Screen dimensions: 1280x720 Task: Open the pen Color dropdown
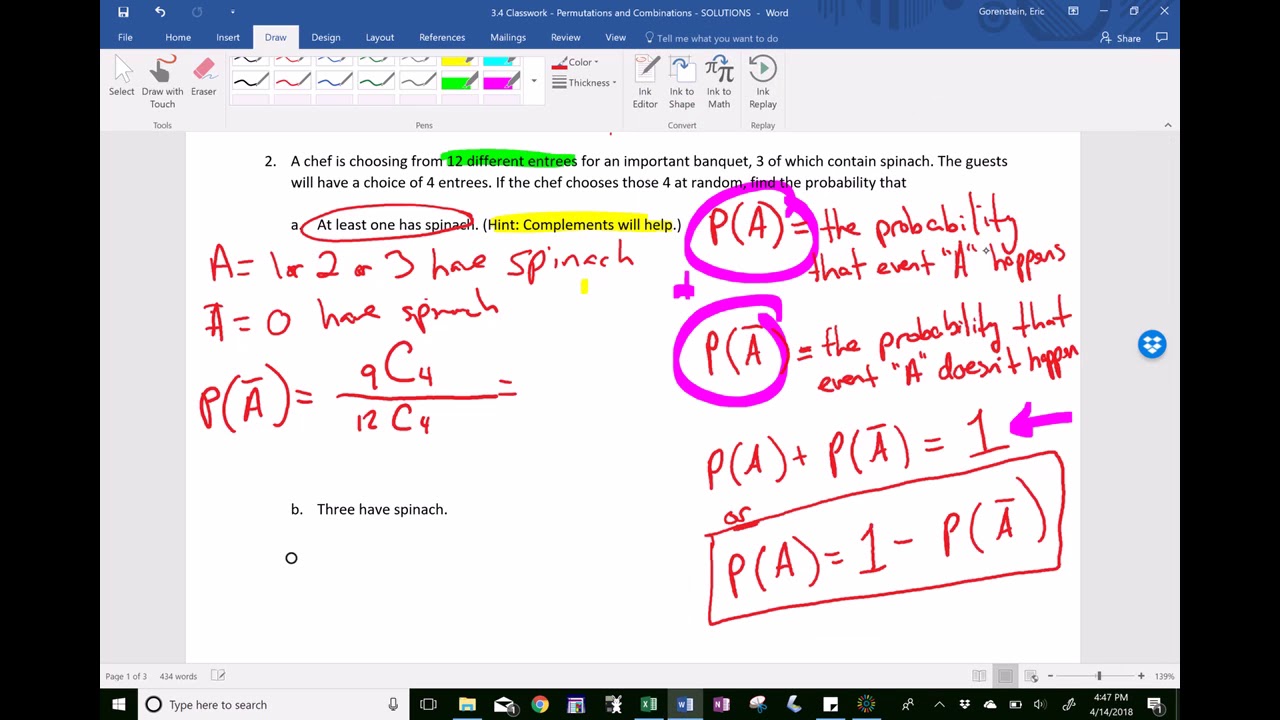tap(575, 62)
